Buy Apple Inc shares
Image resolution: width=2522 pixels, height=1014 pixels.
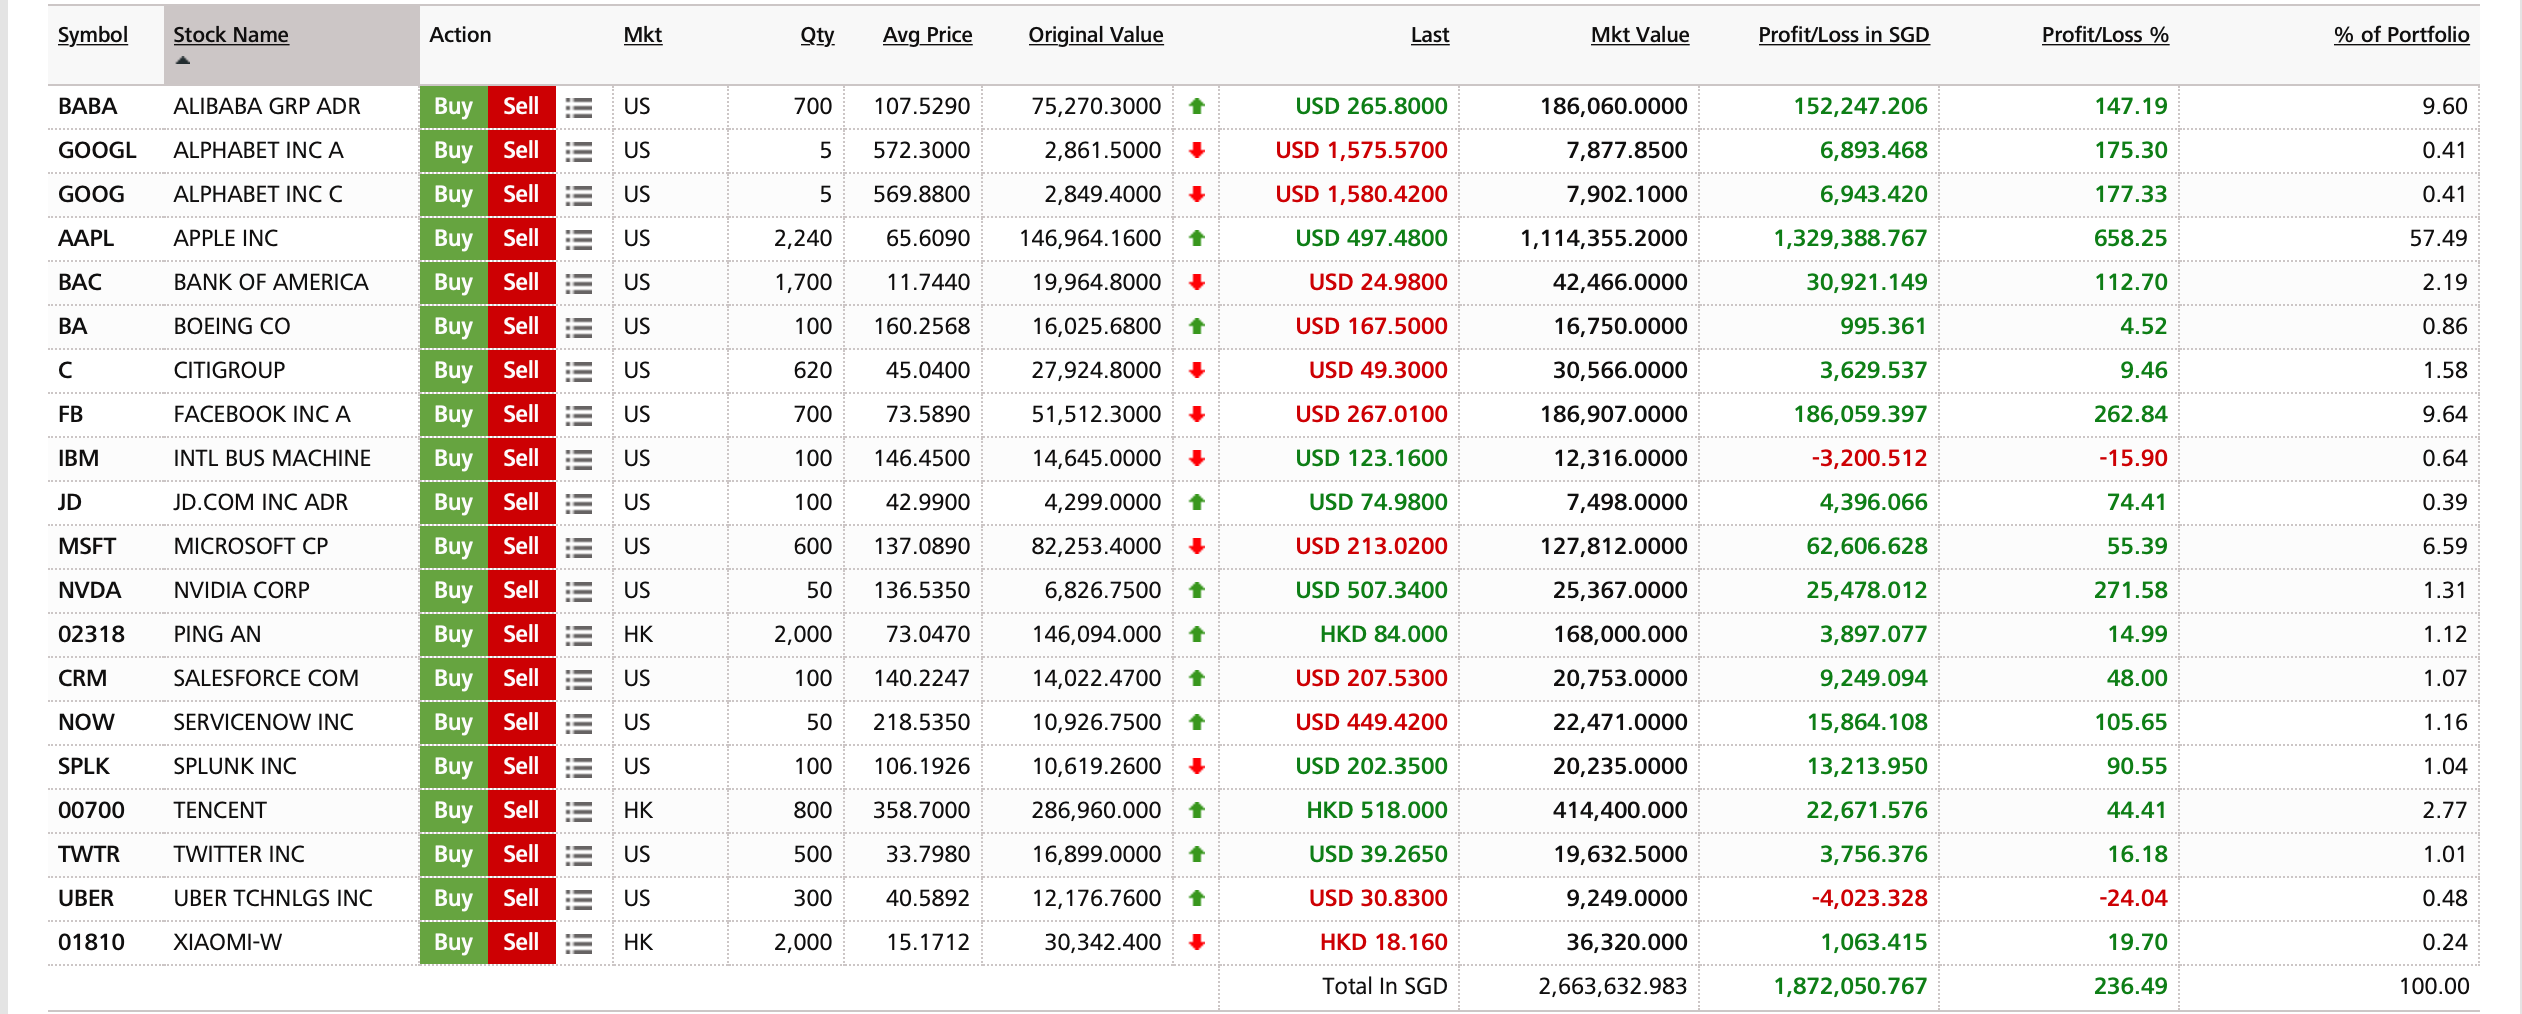click(x=453, y=239)
